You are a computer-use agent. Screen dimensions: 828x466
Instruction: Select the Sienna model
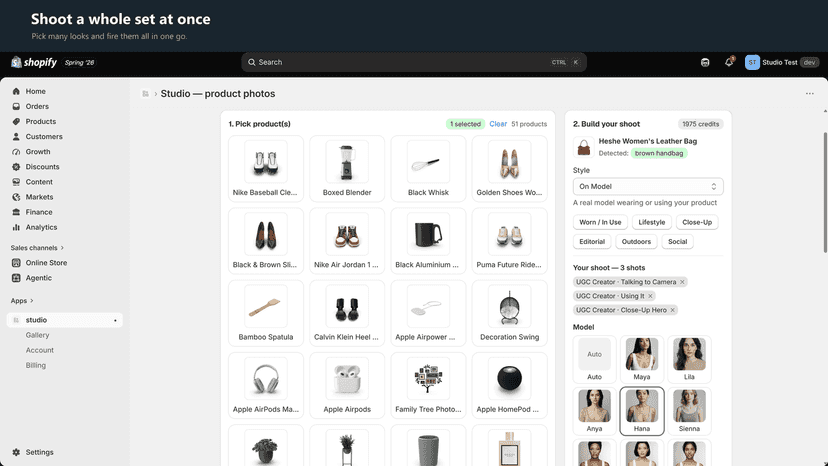click(x=689, y=411)
